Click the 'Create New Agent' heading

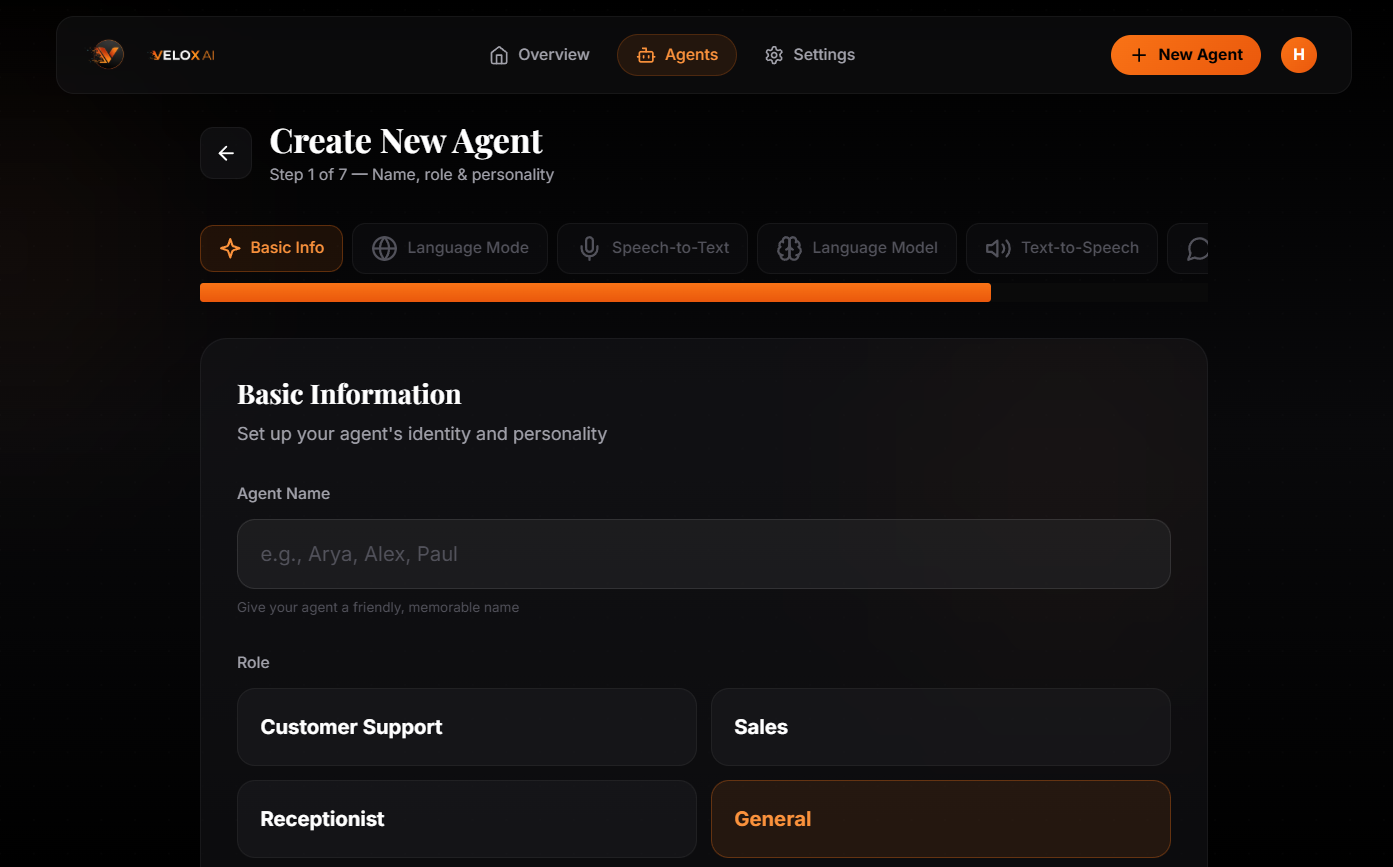(406, 141)
